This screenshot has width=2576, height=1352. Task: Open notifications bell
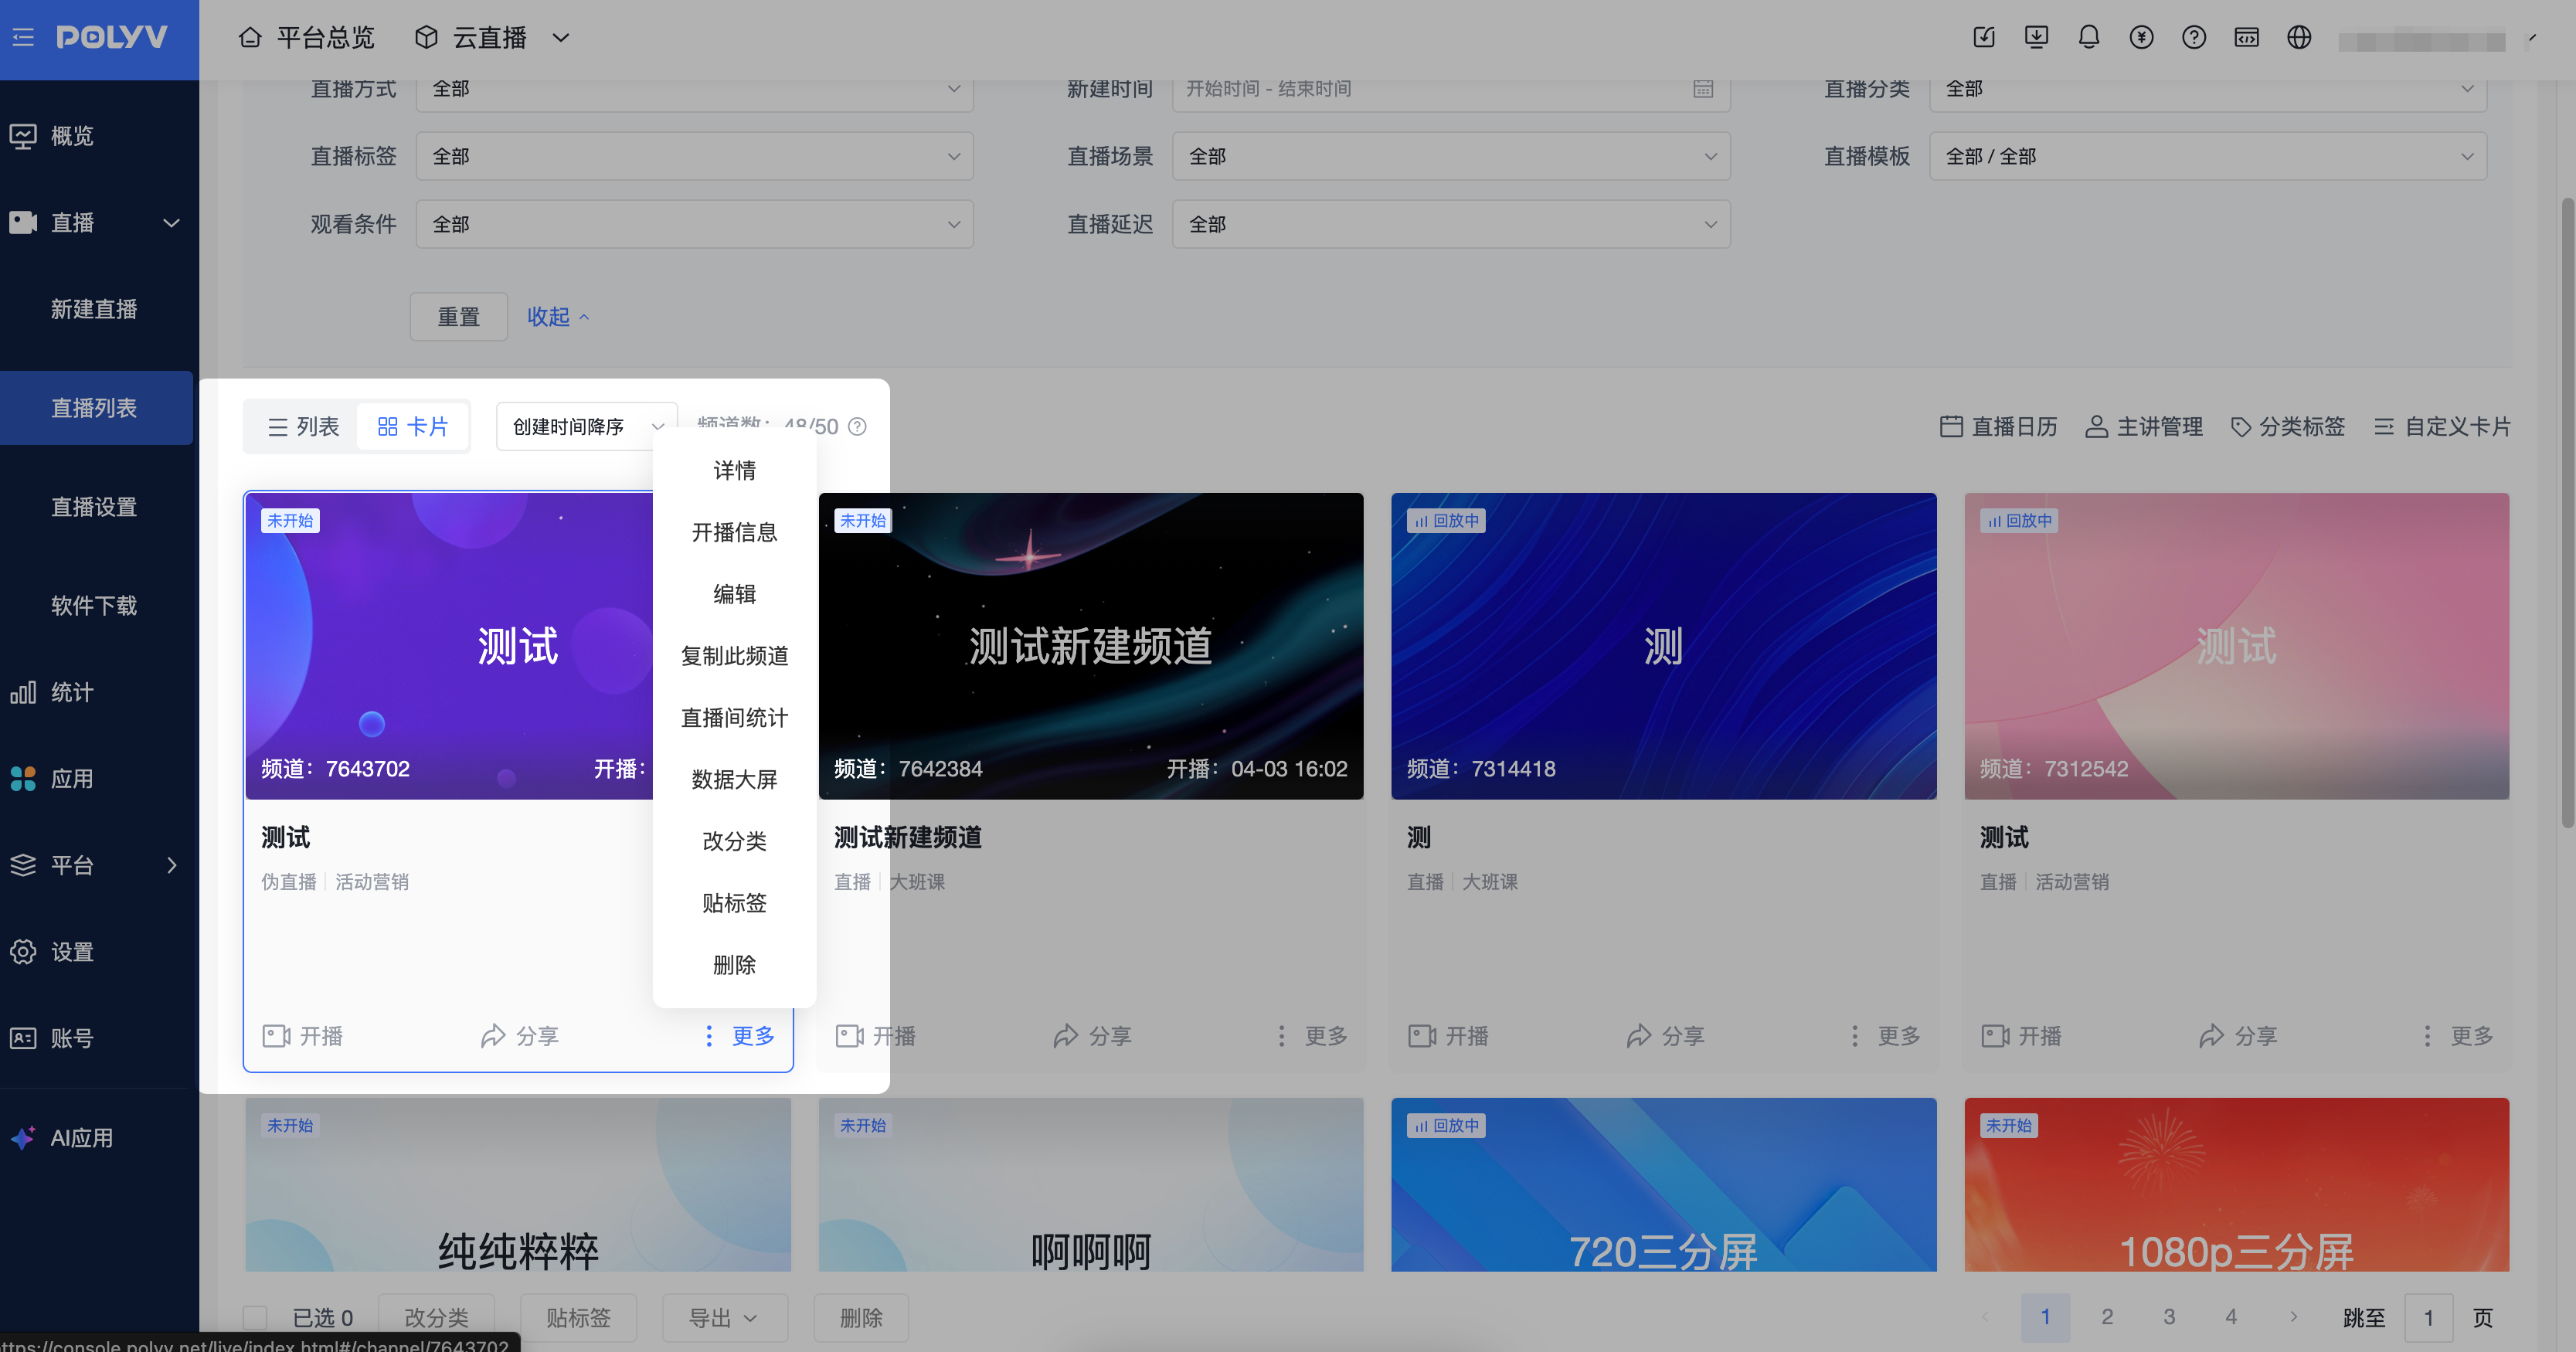tap(2089, 38)
